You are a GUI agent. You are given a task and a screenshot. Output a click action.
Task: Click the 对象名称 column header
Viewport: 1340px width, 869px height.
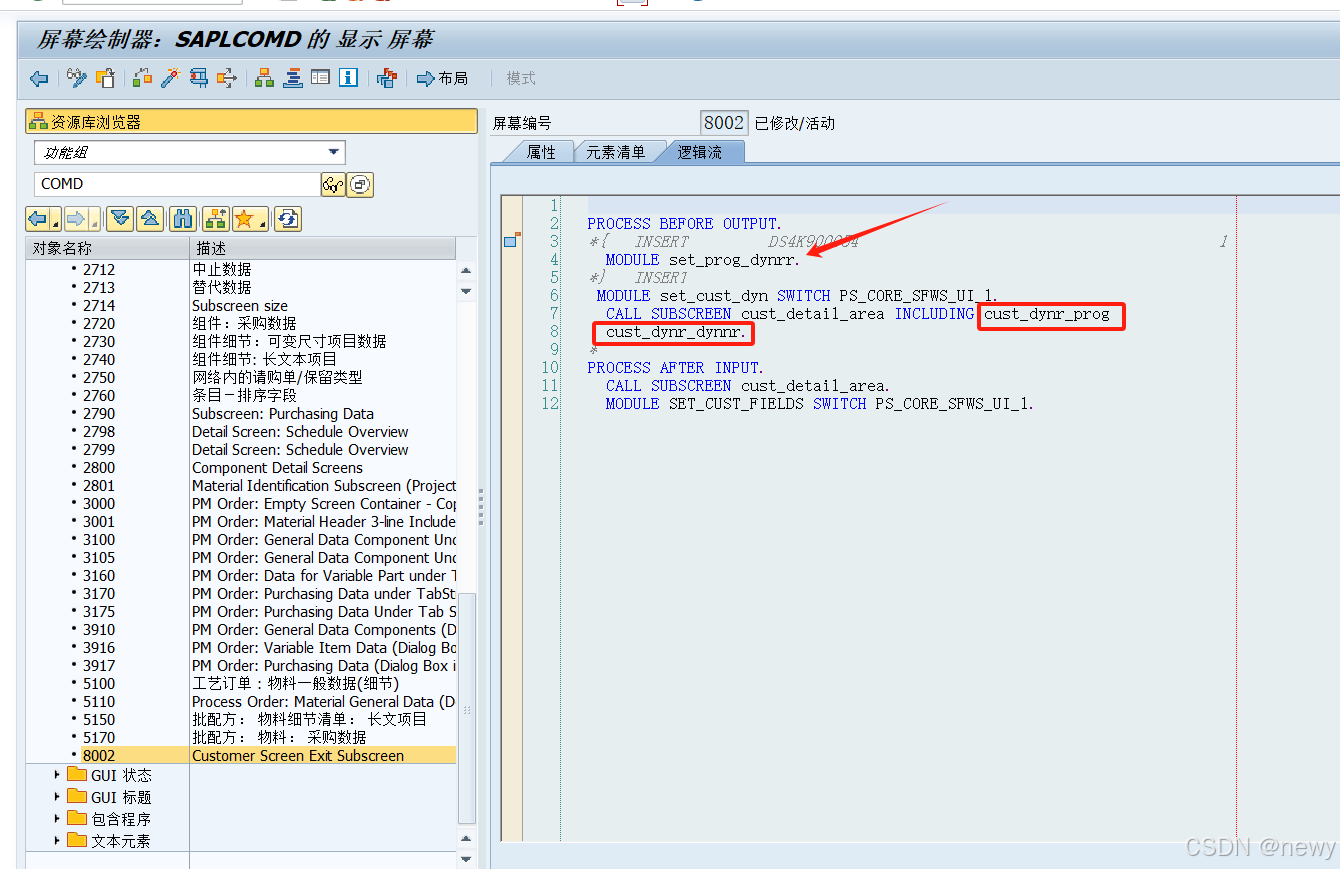[107, 248]
